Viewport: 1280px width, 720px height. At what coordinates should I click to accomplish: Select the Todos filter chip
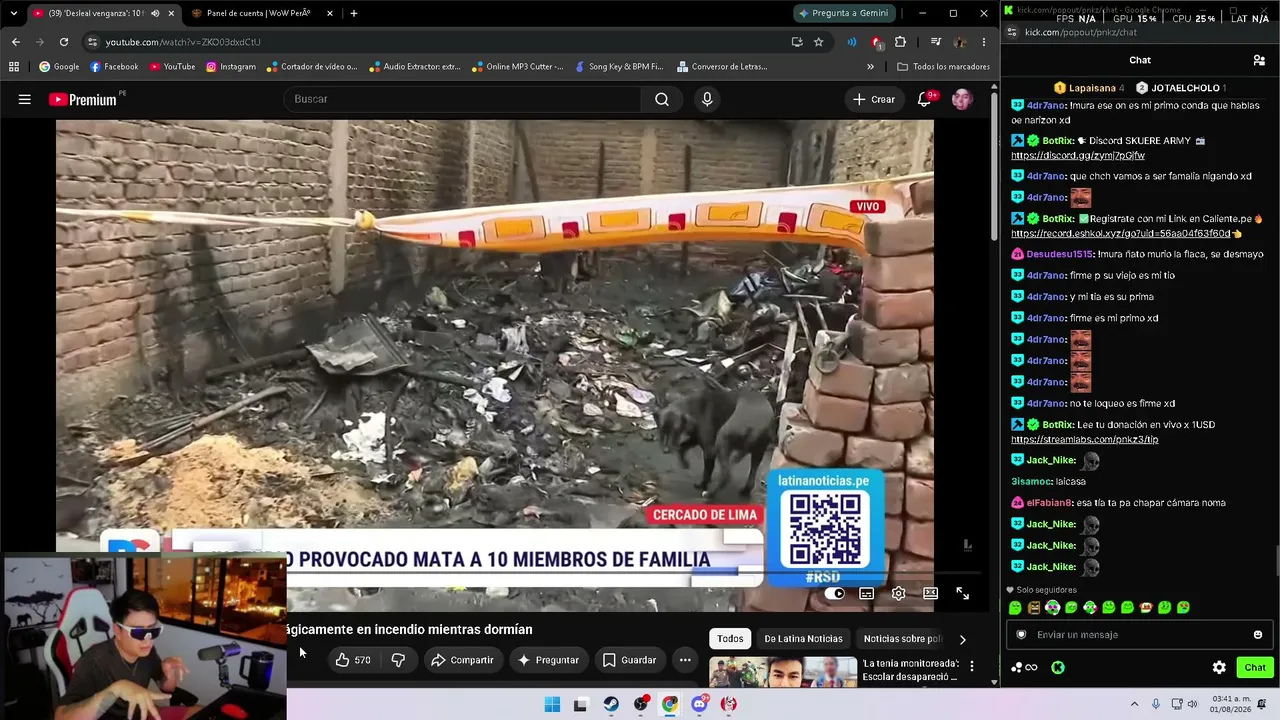point(730,639)
